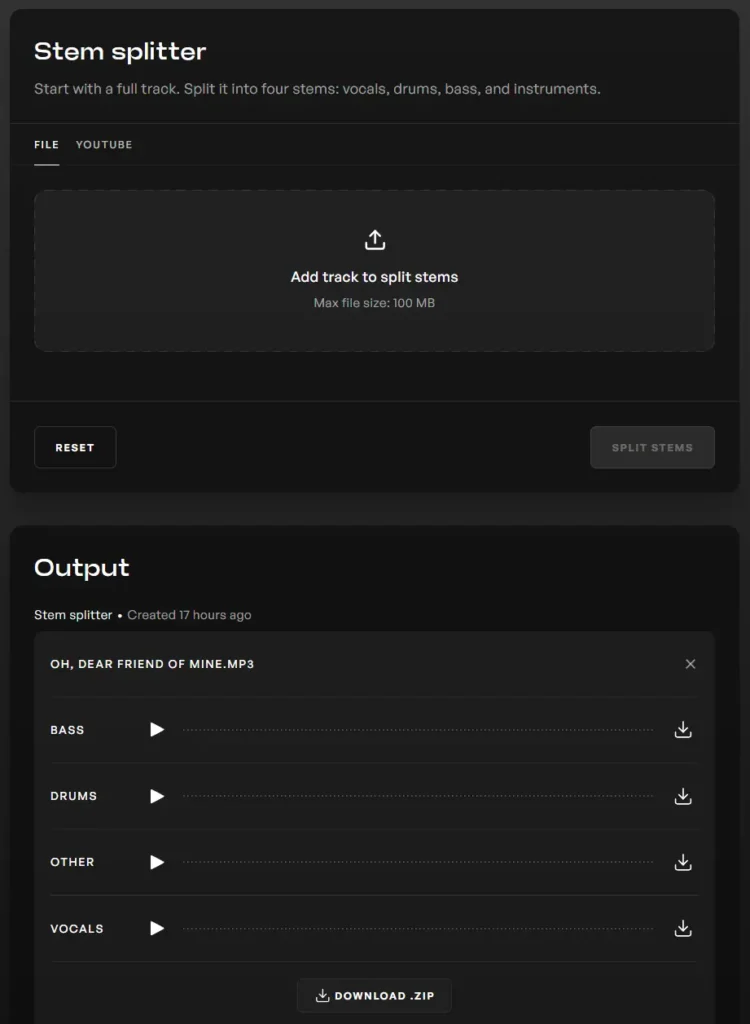Click the DRUMS stem label
This screenshot has height=1024, width=750.
click(73, 796)
